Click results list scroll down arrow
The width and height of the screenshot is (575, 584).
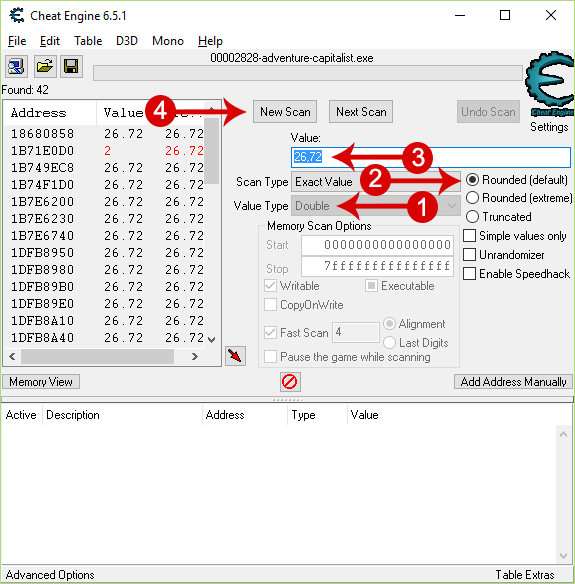[212, 339]
